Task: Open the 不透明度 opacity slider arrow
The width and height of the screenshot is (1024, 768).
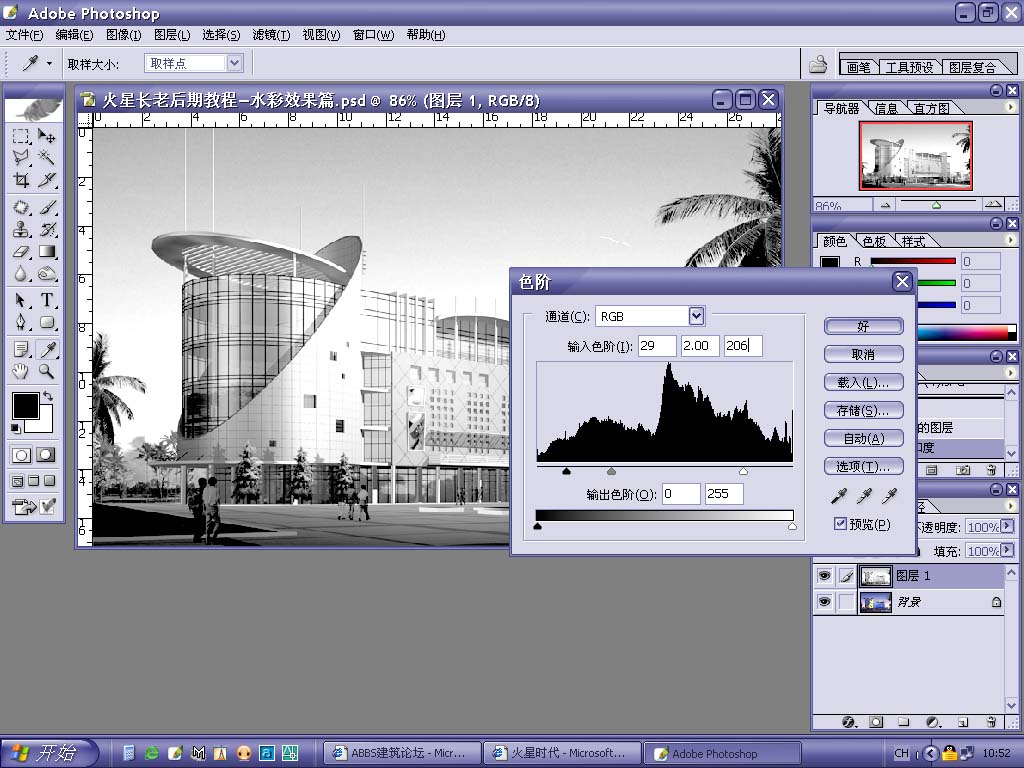Action: click(1007, 526)
